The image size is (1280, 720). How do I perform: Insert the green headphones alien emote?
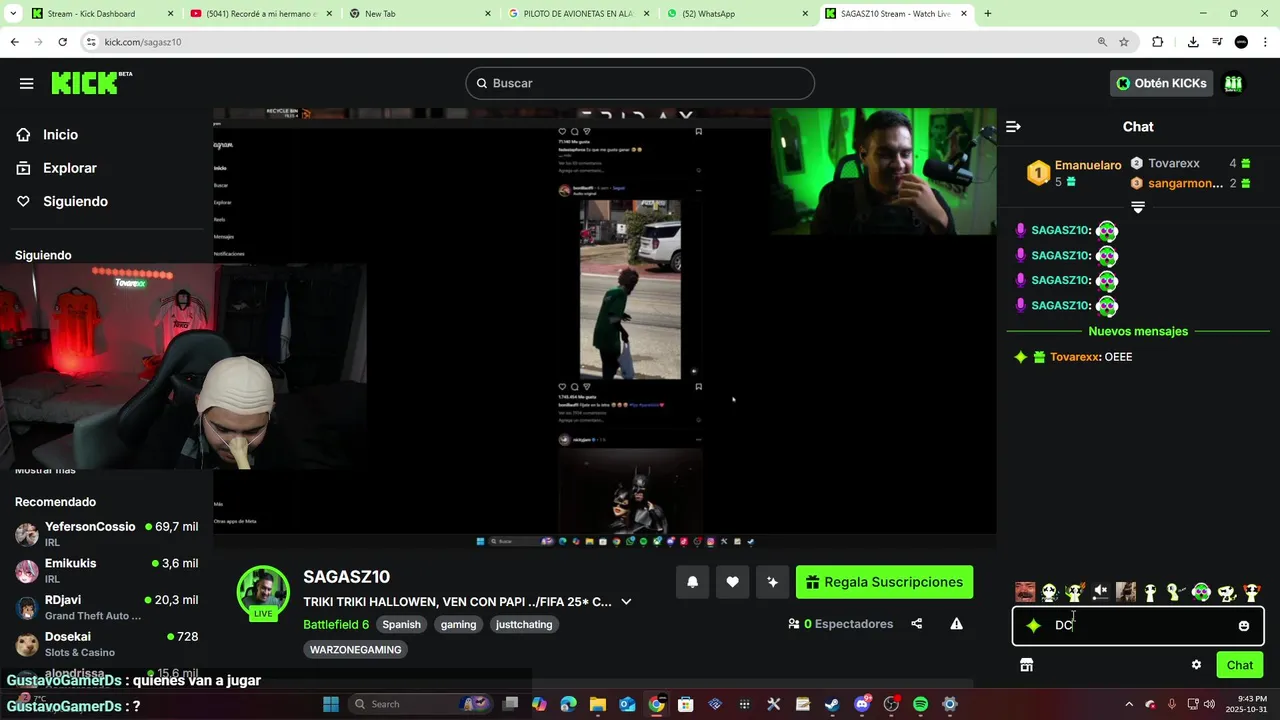pyautogui.click(x=1201, y=592)
